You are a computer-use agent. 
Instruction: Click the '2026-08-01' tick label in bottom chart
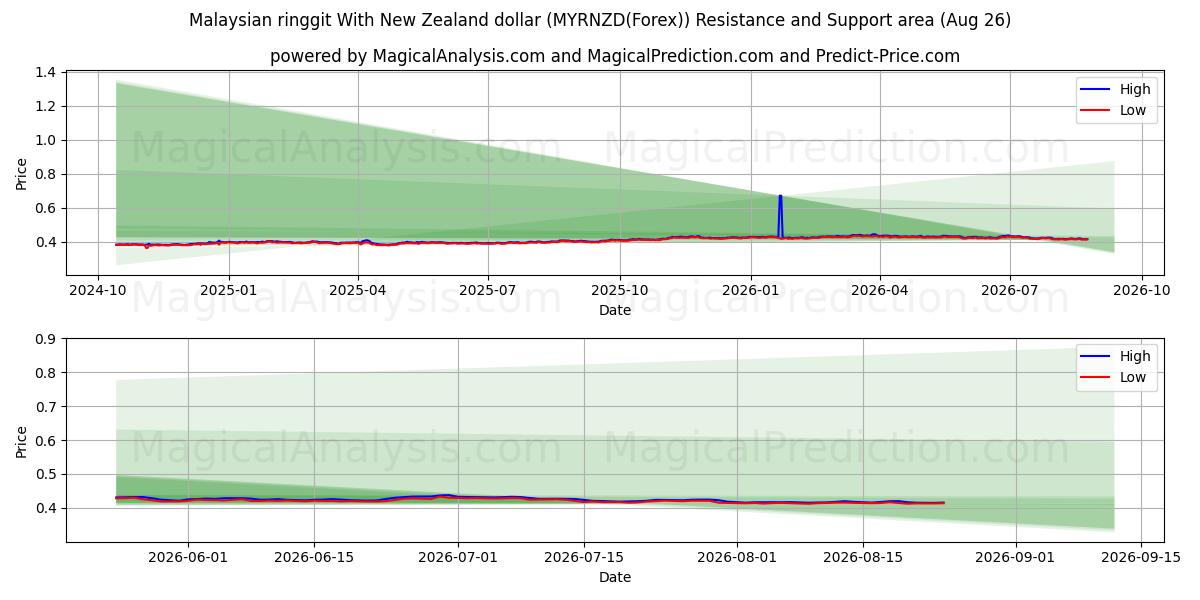[737, 558]
